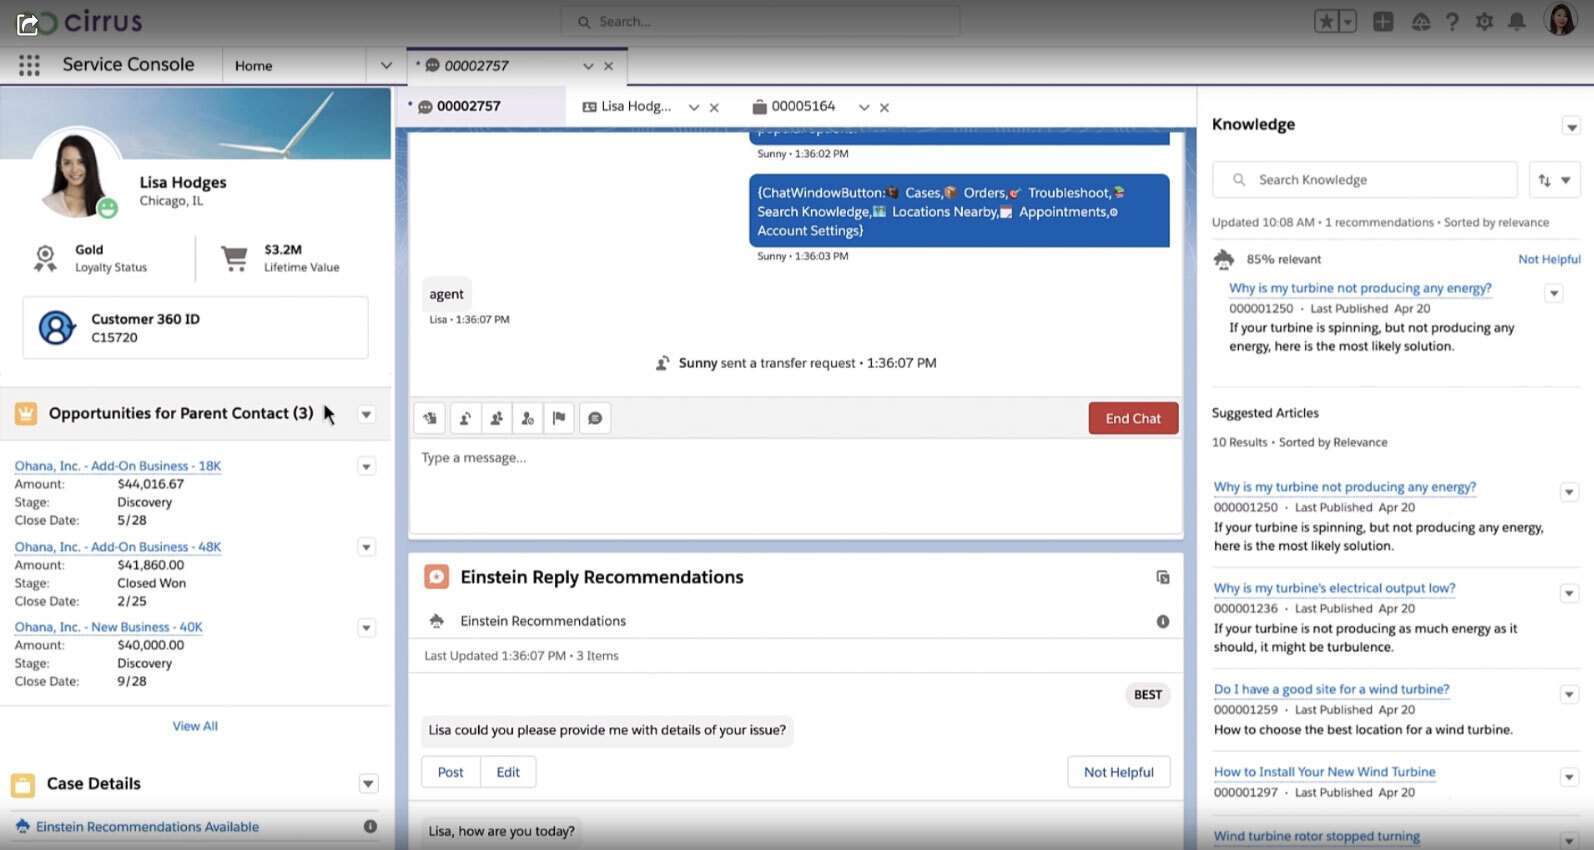
Task: Open actions menu for Add-On Business 18K
Action: tap(366, 467)
